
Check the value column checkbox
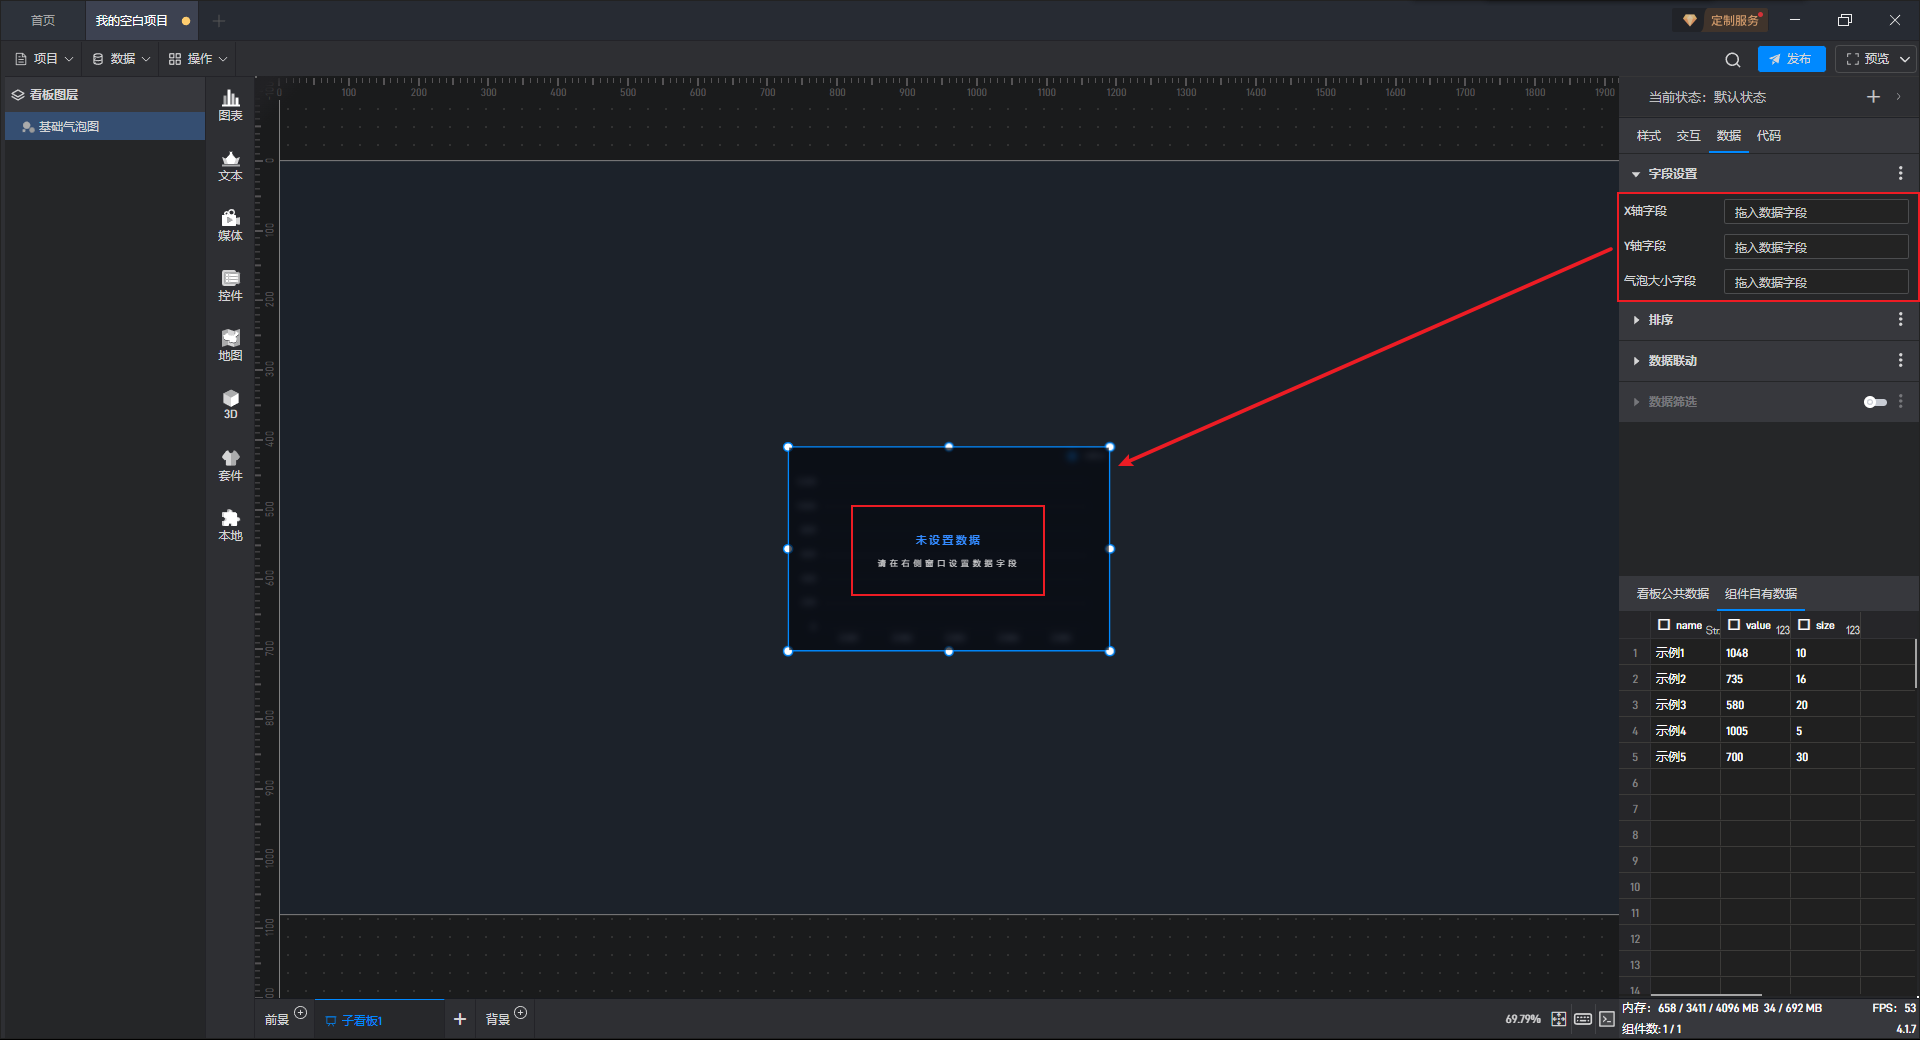tap(1734, 625)
